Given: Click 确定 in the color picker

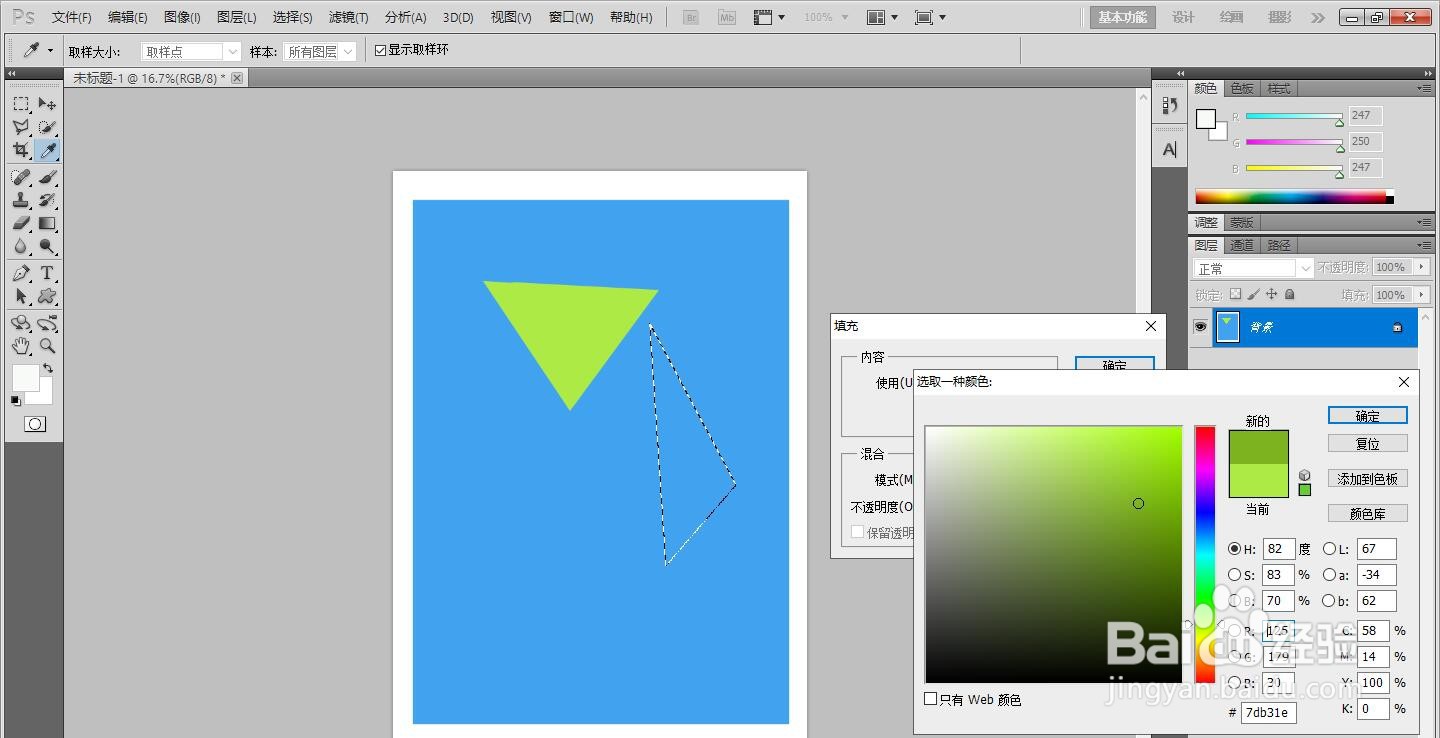Looking at the screenshot, I should (1368, 416).
